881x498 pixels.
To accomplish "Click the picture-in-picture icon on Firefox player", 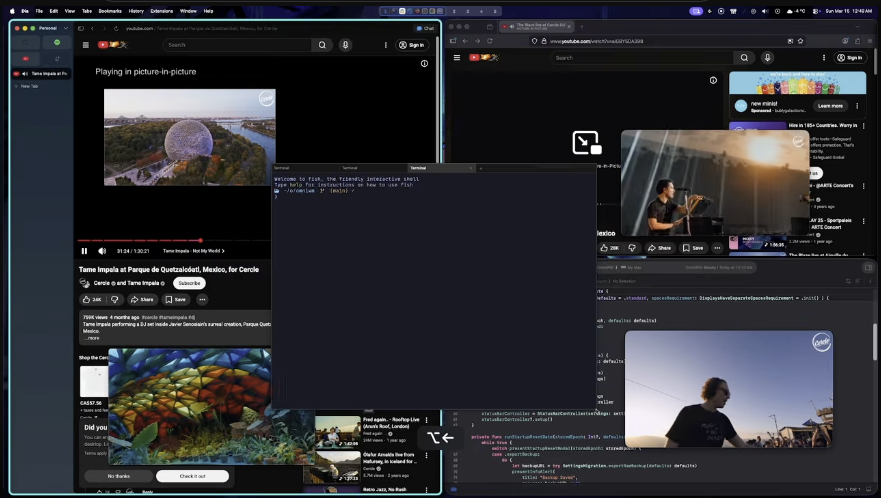I will pyautogui.click(x=587, y=143).
